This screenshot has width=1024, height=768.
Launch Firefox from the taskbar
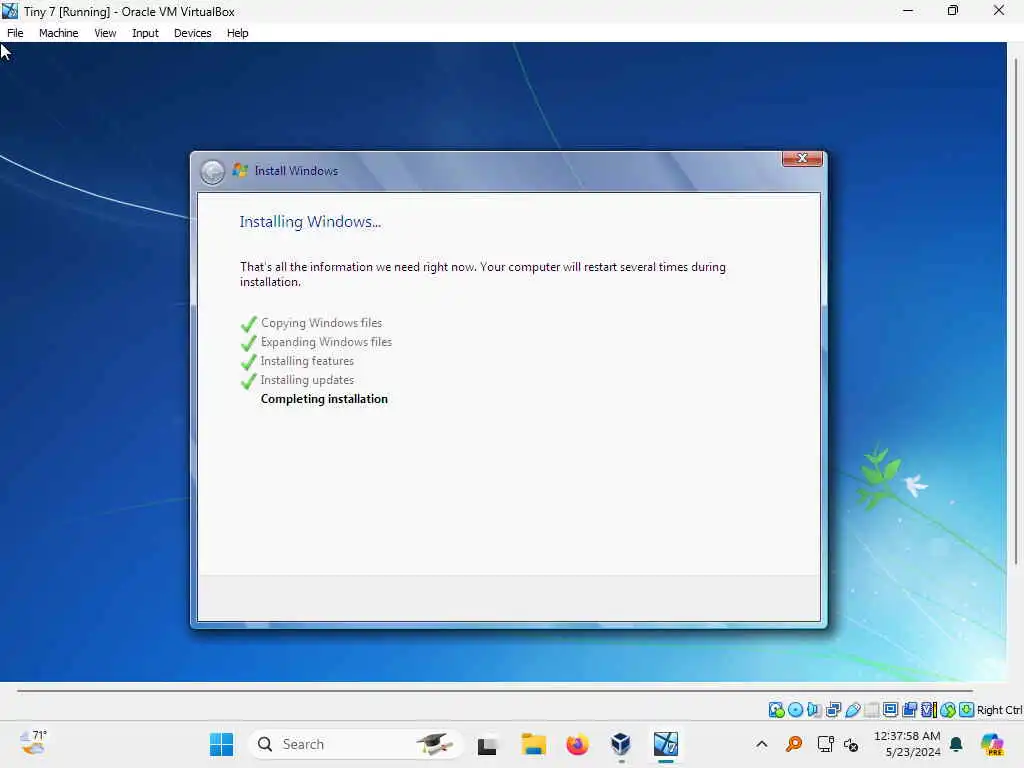(x=577, y=744)
